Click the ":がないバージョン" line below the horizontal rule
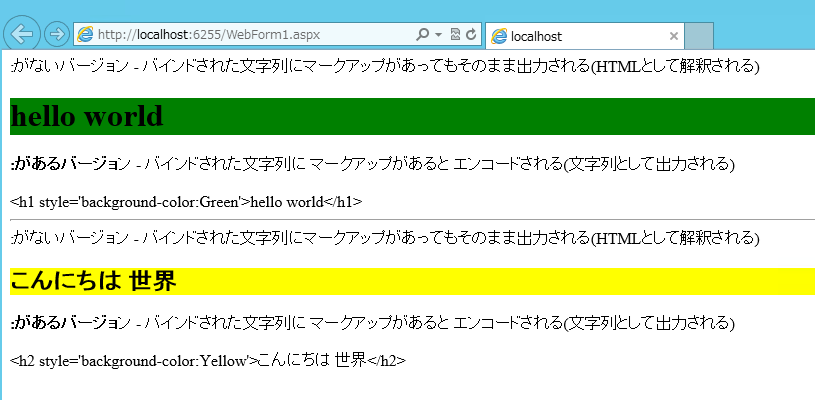Image resolution: width=815 pixels, height=400 pixels. (x=385, y=238)
